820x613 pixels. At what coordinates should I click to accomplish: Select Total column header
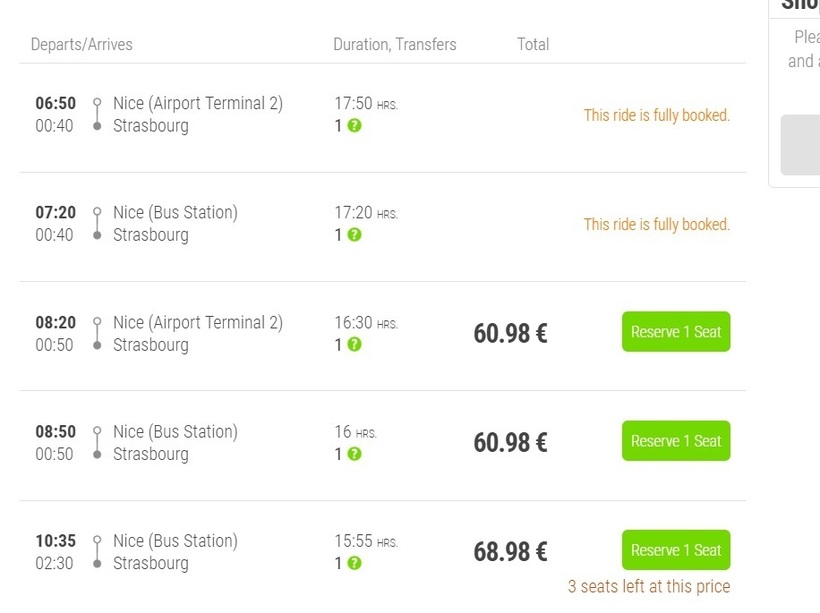tap(533, 44)
